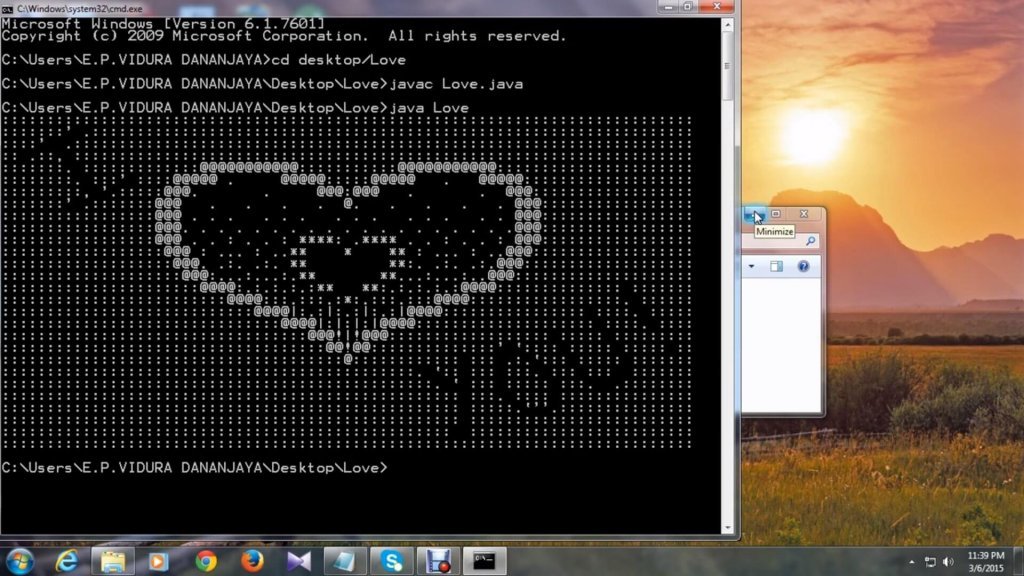The image size is (1024, 576).
Task: Click the Help question mark icon
Action: pyautogui.click(x=802, y=266)
